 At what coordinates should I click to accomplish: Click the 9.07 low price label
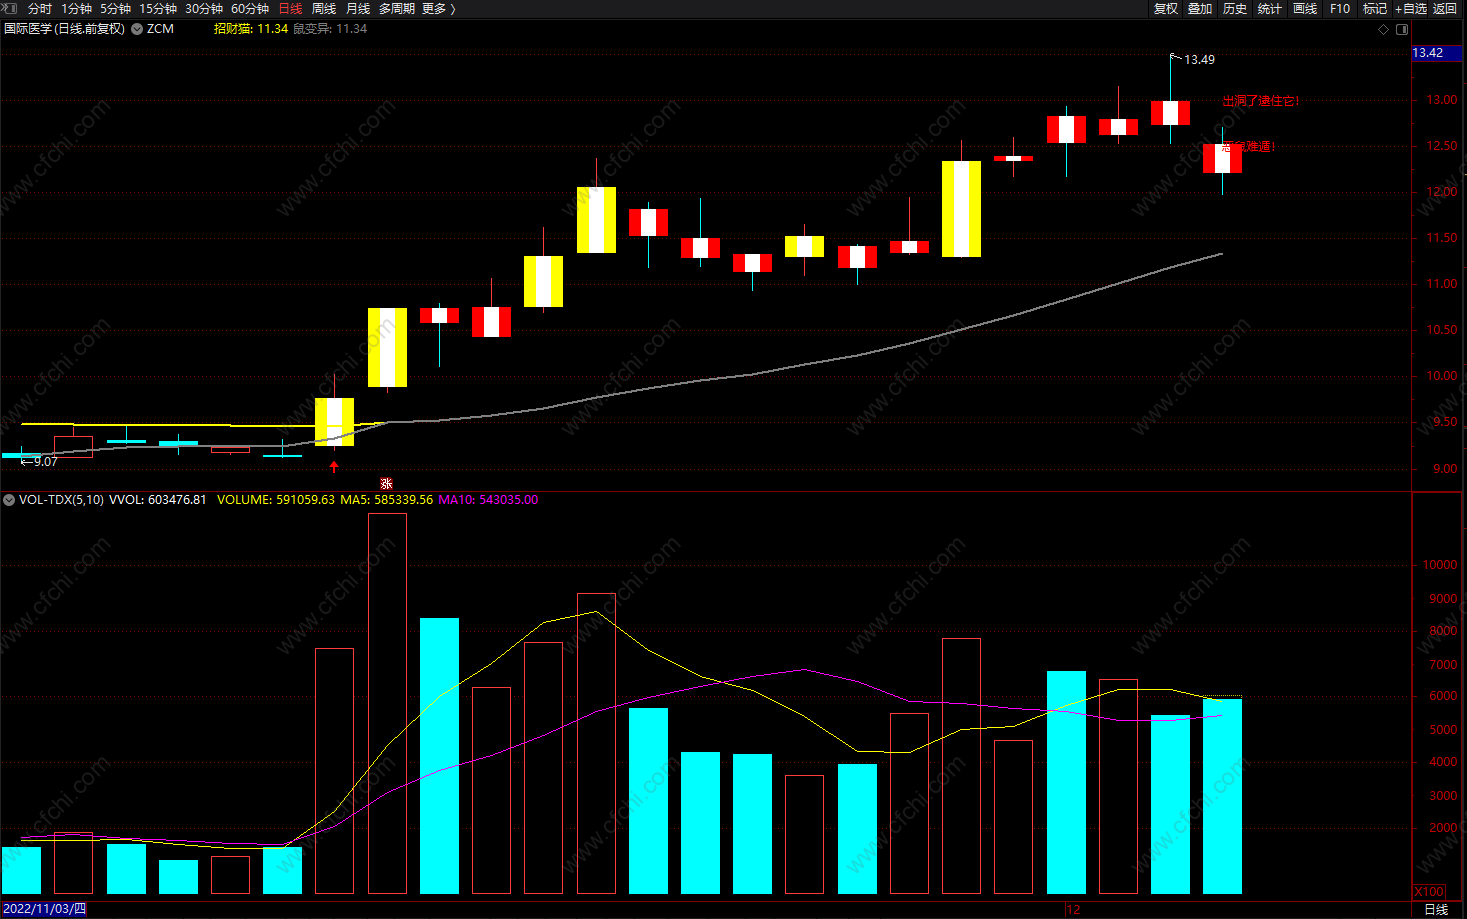tap(46, 462)
